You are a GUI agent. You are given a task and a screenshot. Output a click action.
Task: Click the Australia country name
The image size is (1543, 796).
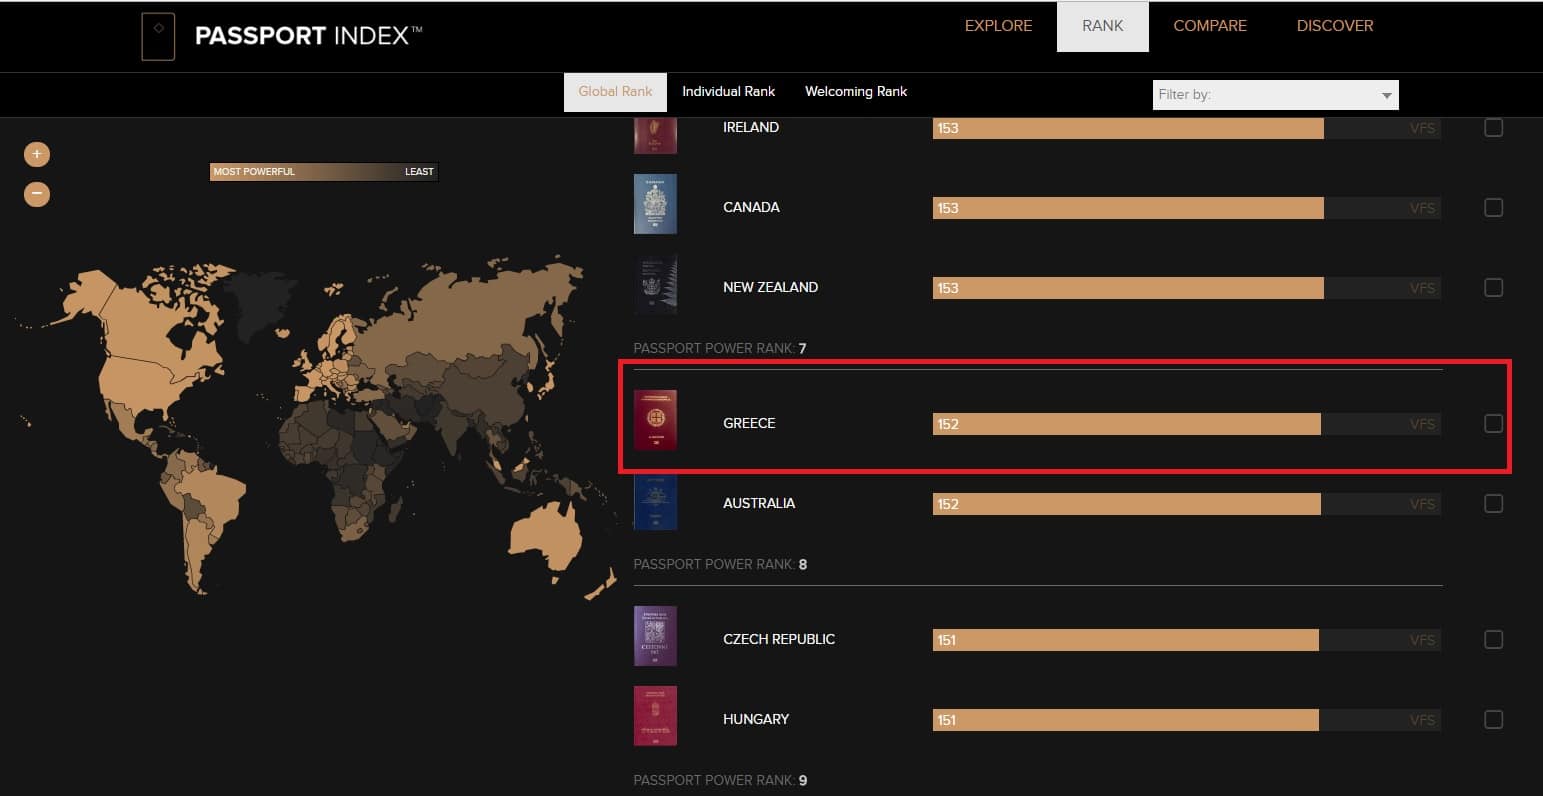coord(759,503)
